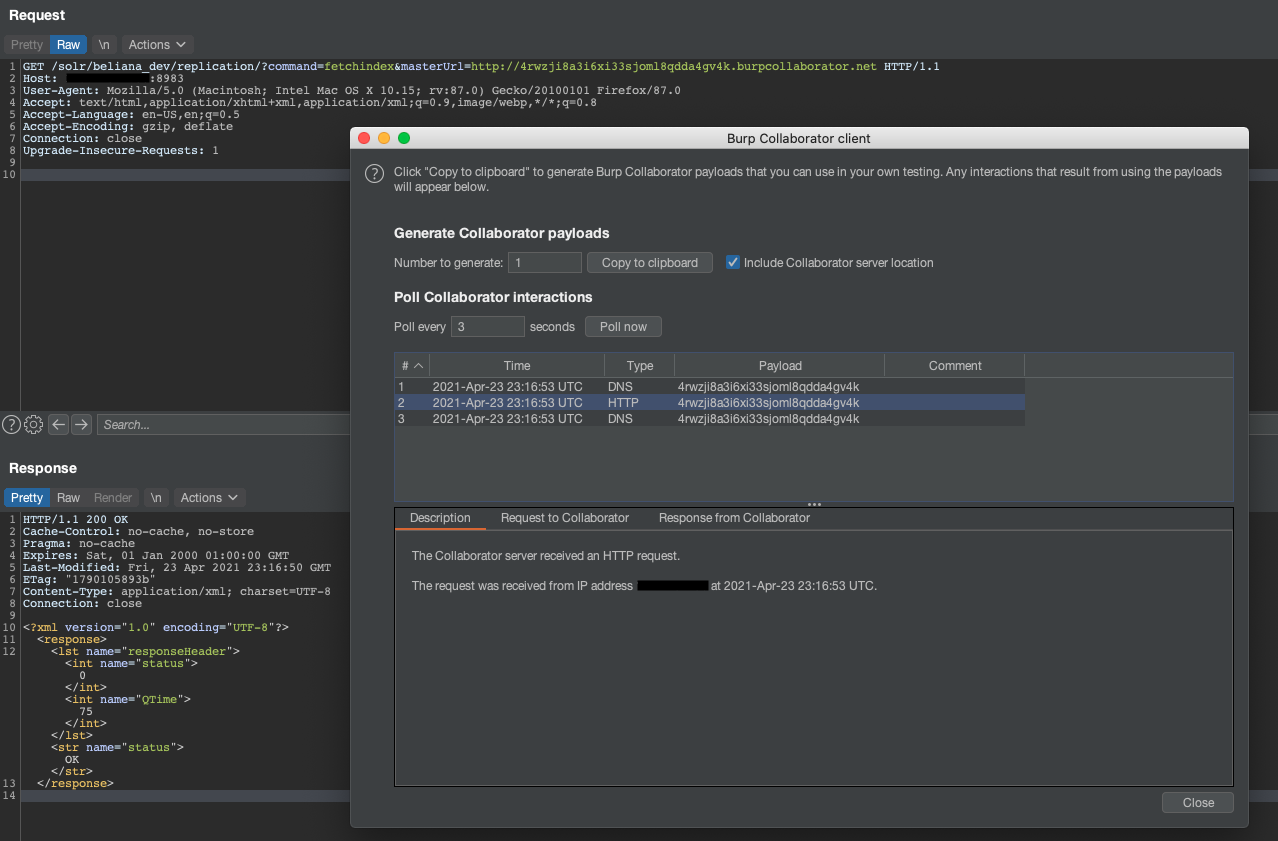
Task: Switch Request view to Raw tab
Action: (x=69, y=45)
